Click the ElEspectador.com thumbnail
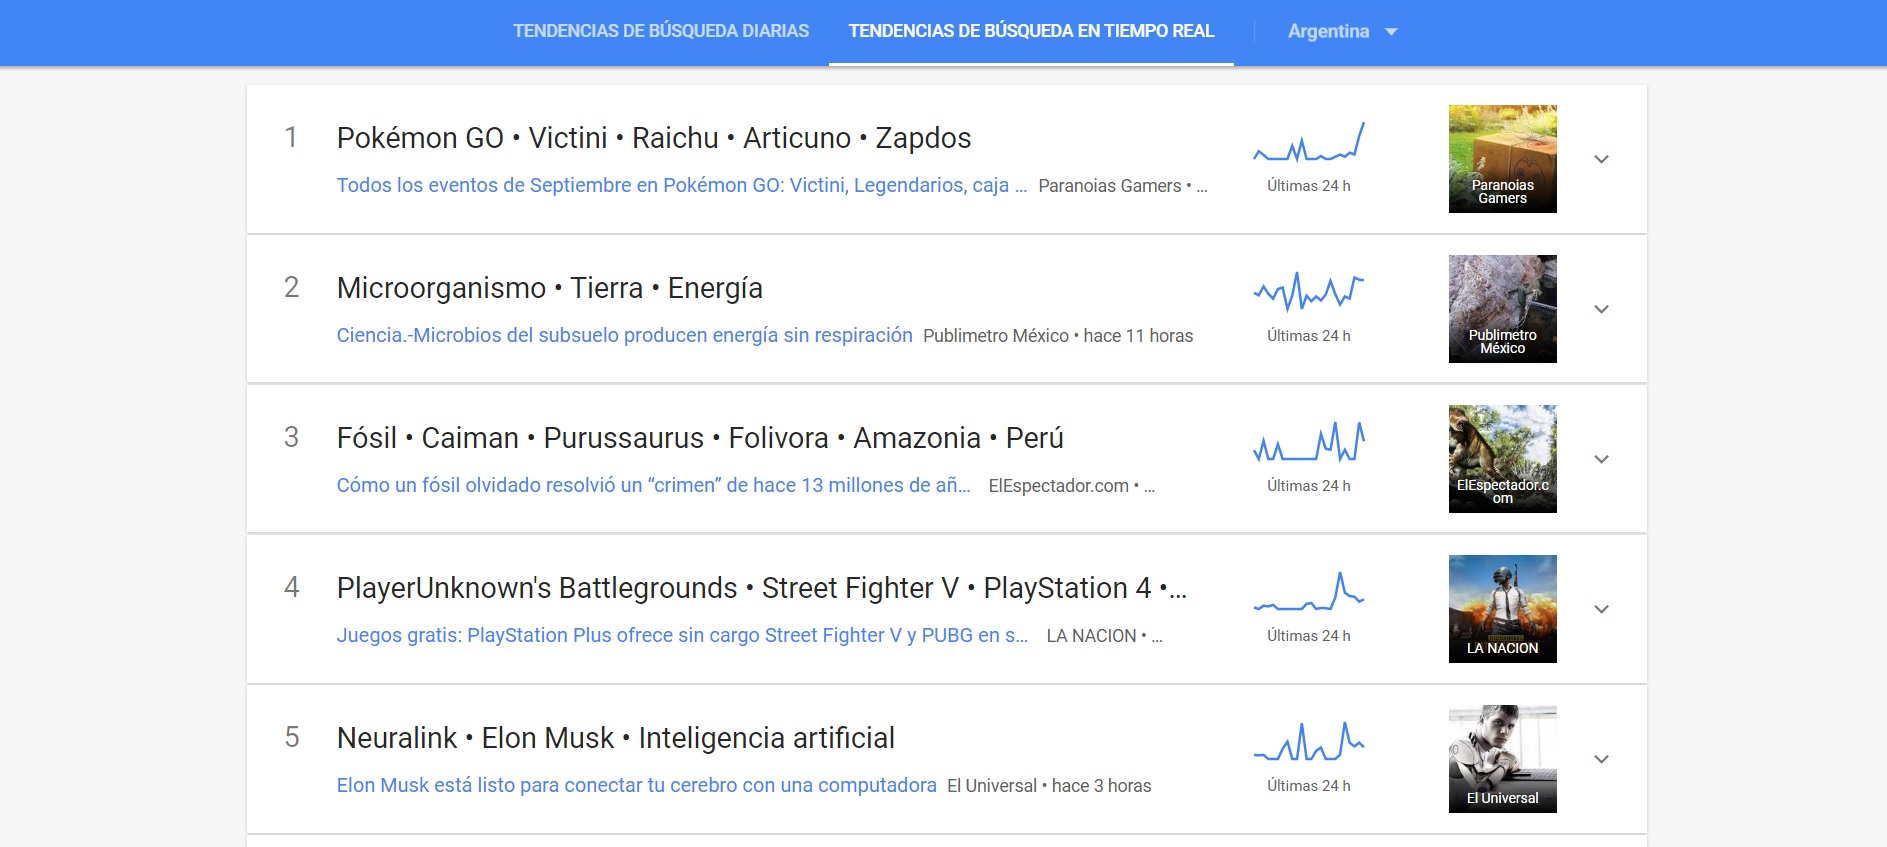1887x847 pixels. coord(1502,459)
